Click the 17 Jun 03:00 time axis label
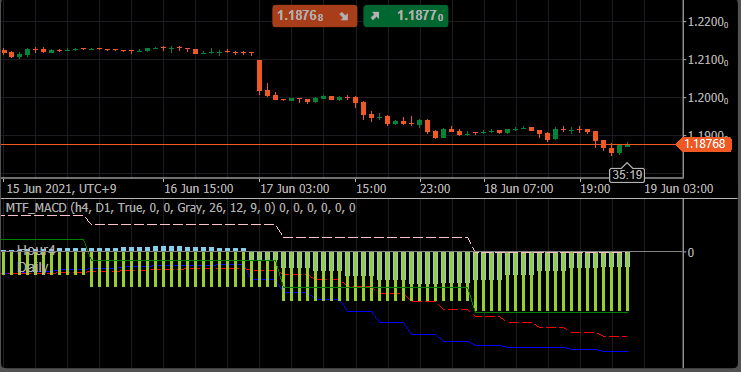 pos(295,189)
